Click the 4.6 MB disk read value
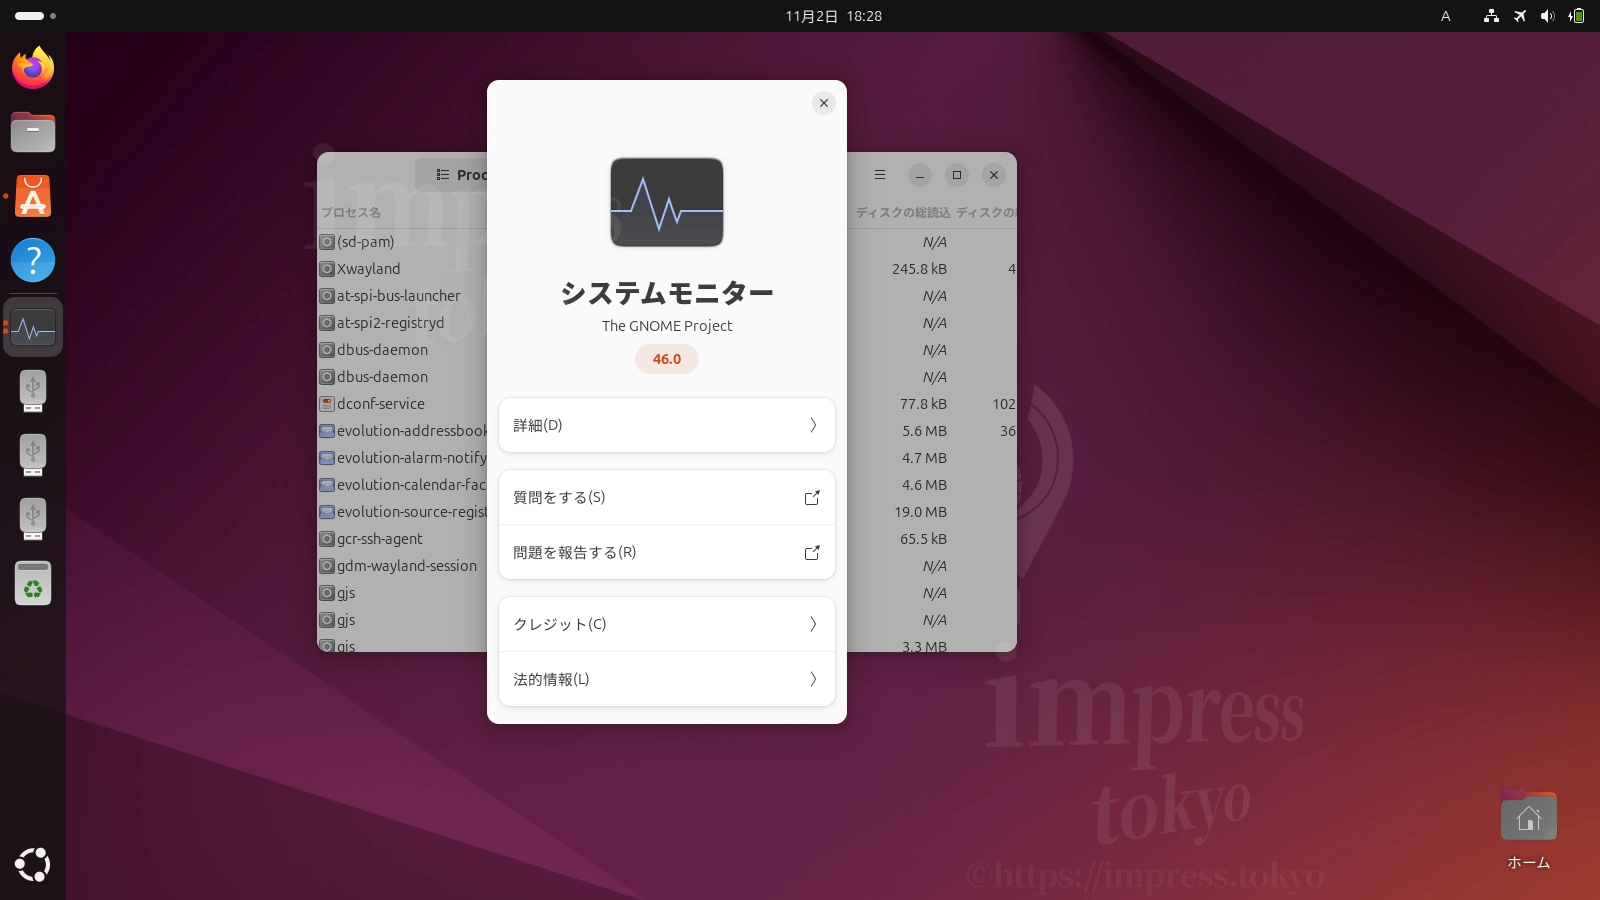 [x=924, y=485]
